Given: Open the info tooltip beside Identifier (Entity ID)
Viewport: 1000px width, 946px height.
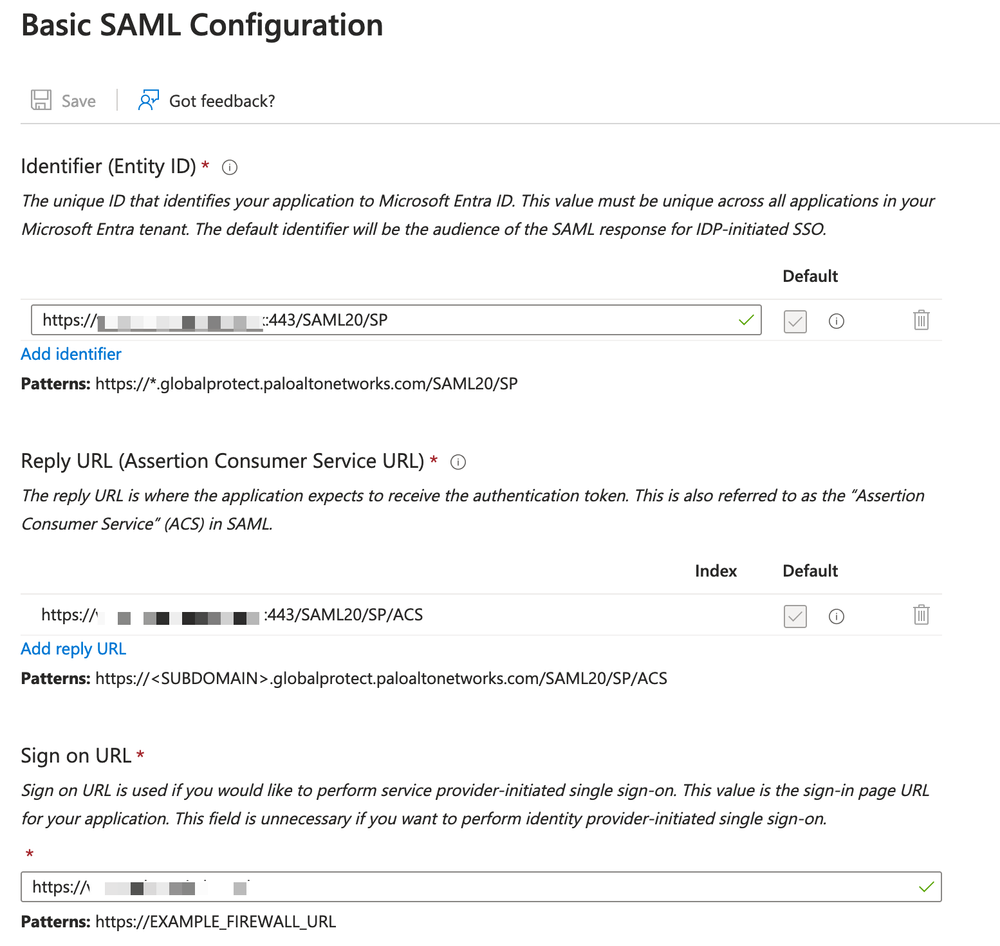Looking at the screenshot, I should (x=229, y=167).
